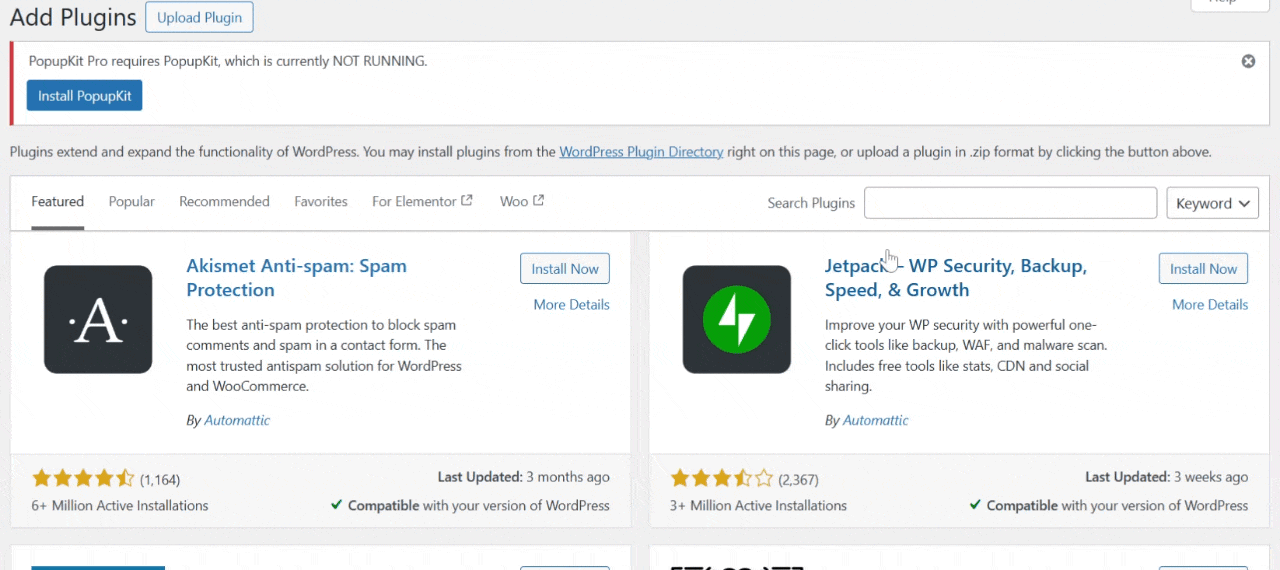Open the Keyword search type dropdown

tap(1213, 202)
